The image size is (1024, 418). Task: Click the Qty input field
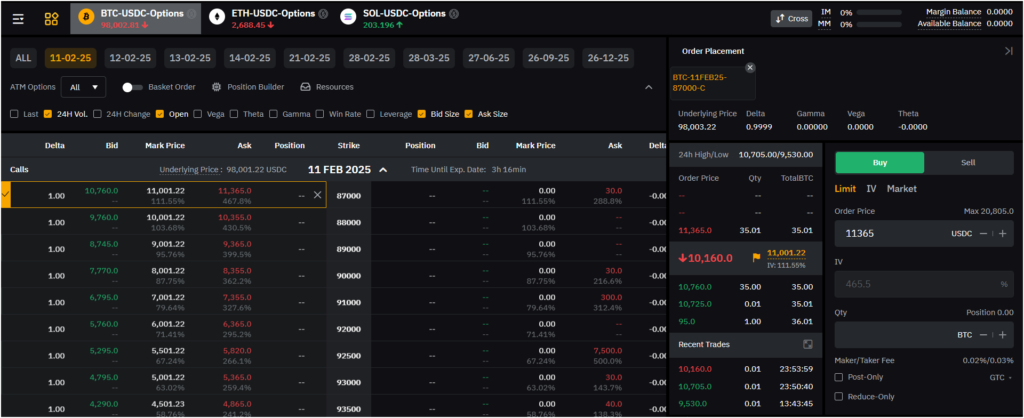click(x=924, y=334)
